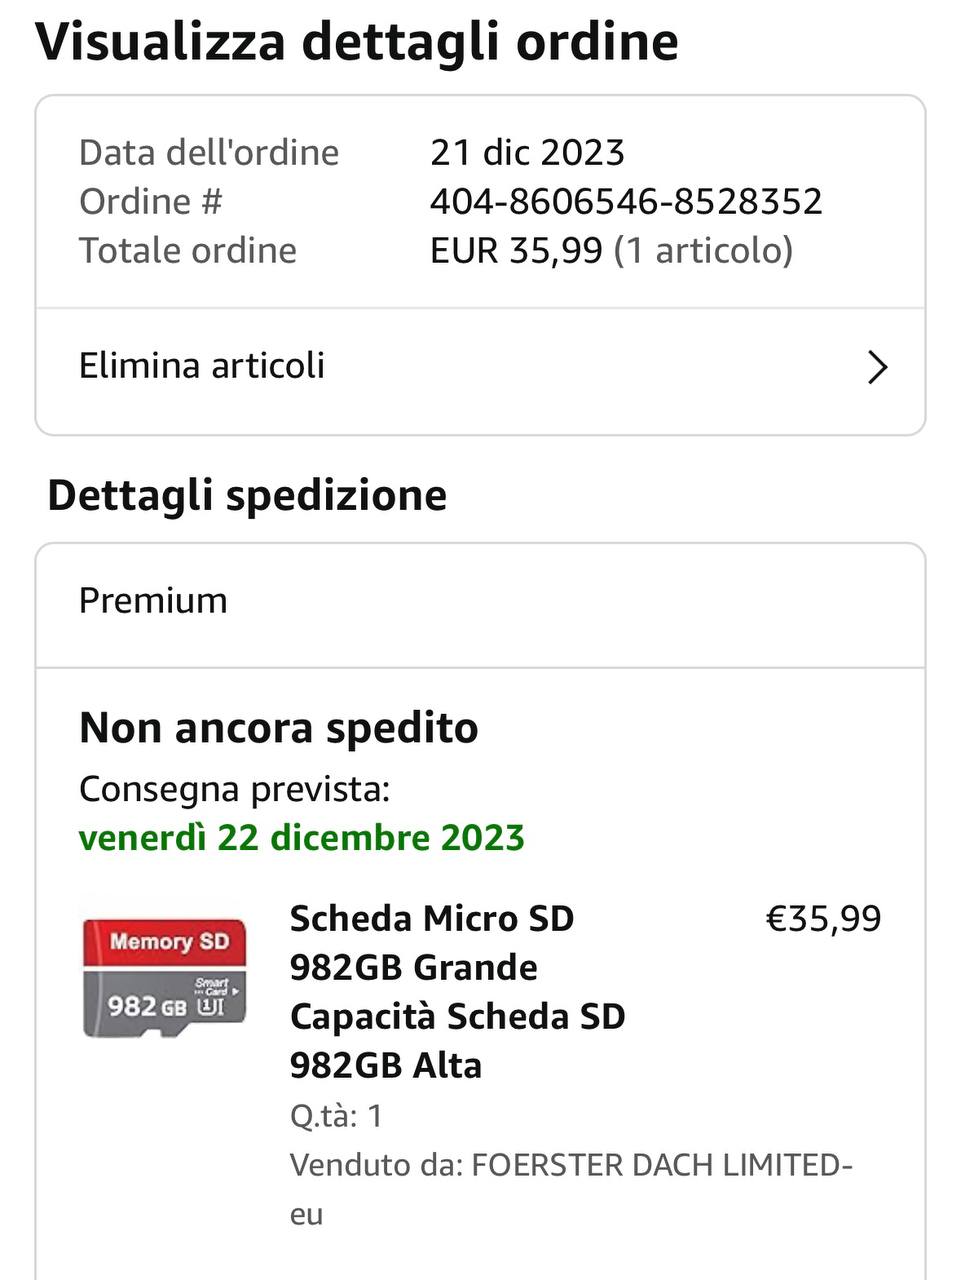Click the Totale ordine label
Image resolution: width=961 pixels, height=1280 pixels.
click(188, 250)
